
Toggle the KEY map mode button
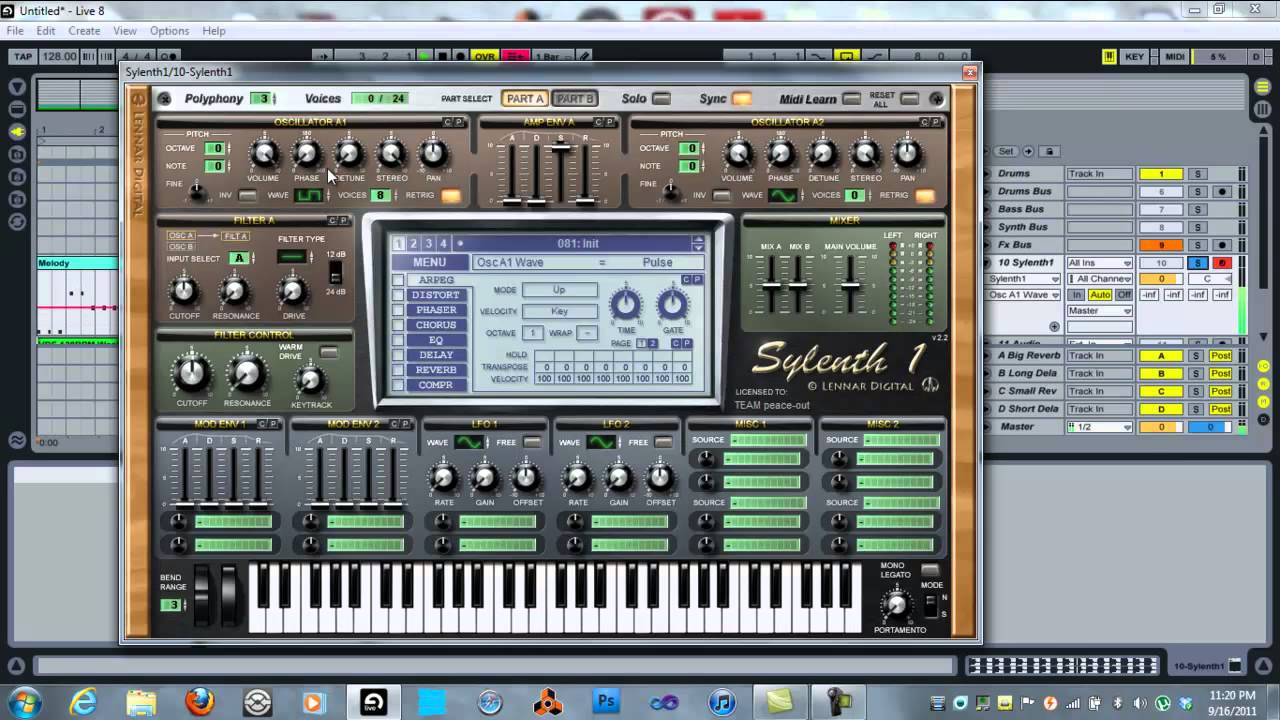click(x=1134, y=57)
